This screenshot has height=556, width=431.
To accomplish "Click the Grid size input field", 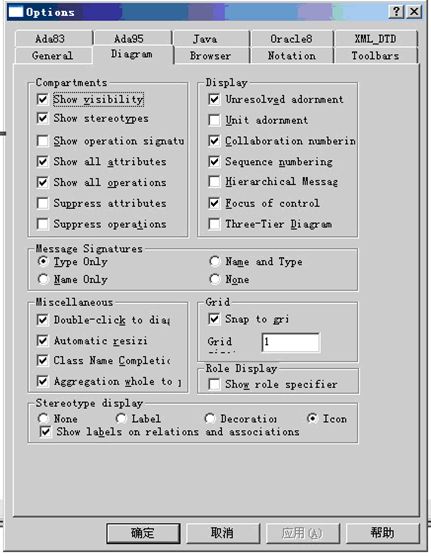I will [x=291, y=342].
